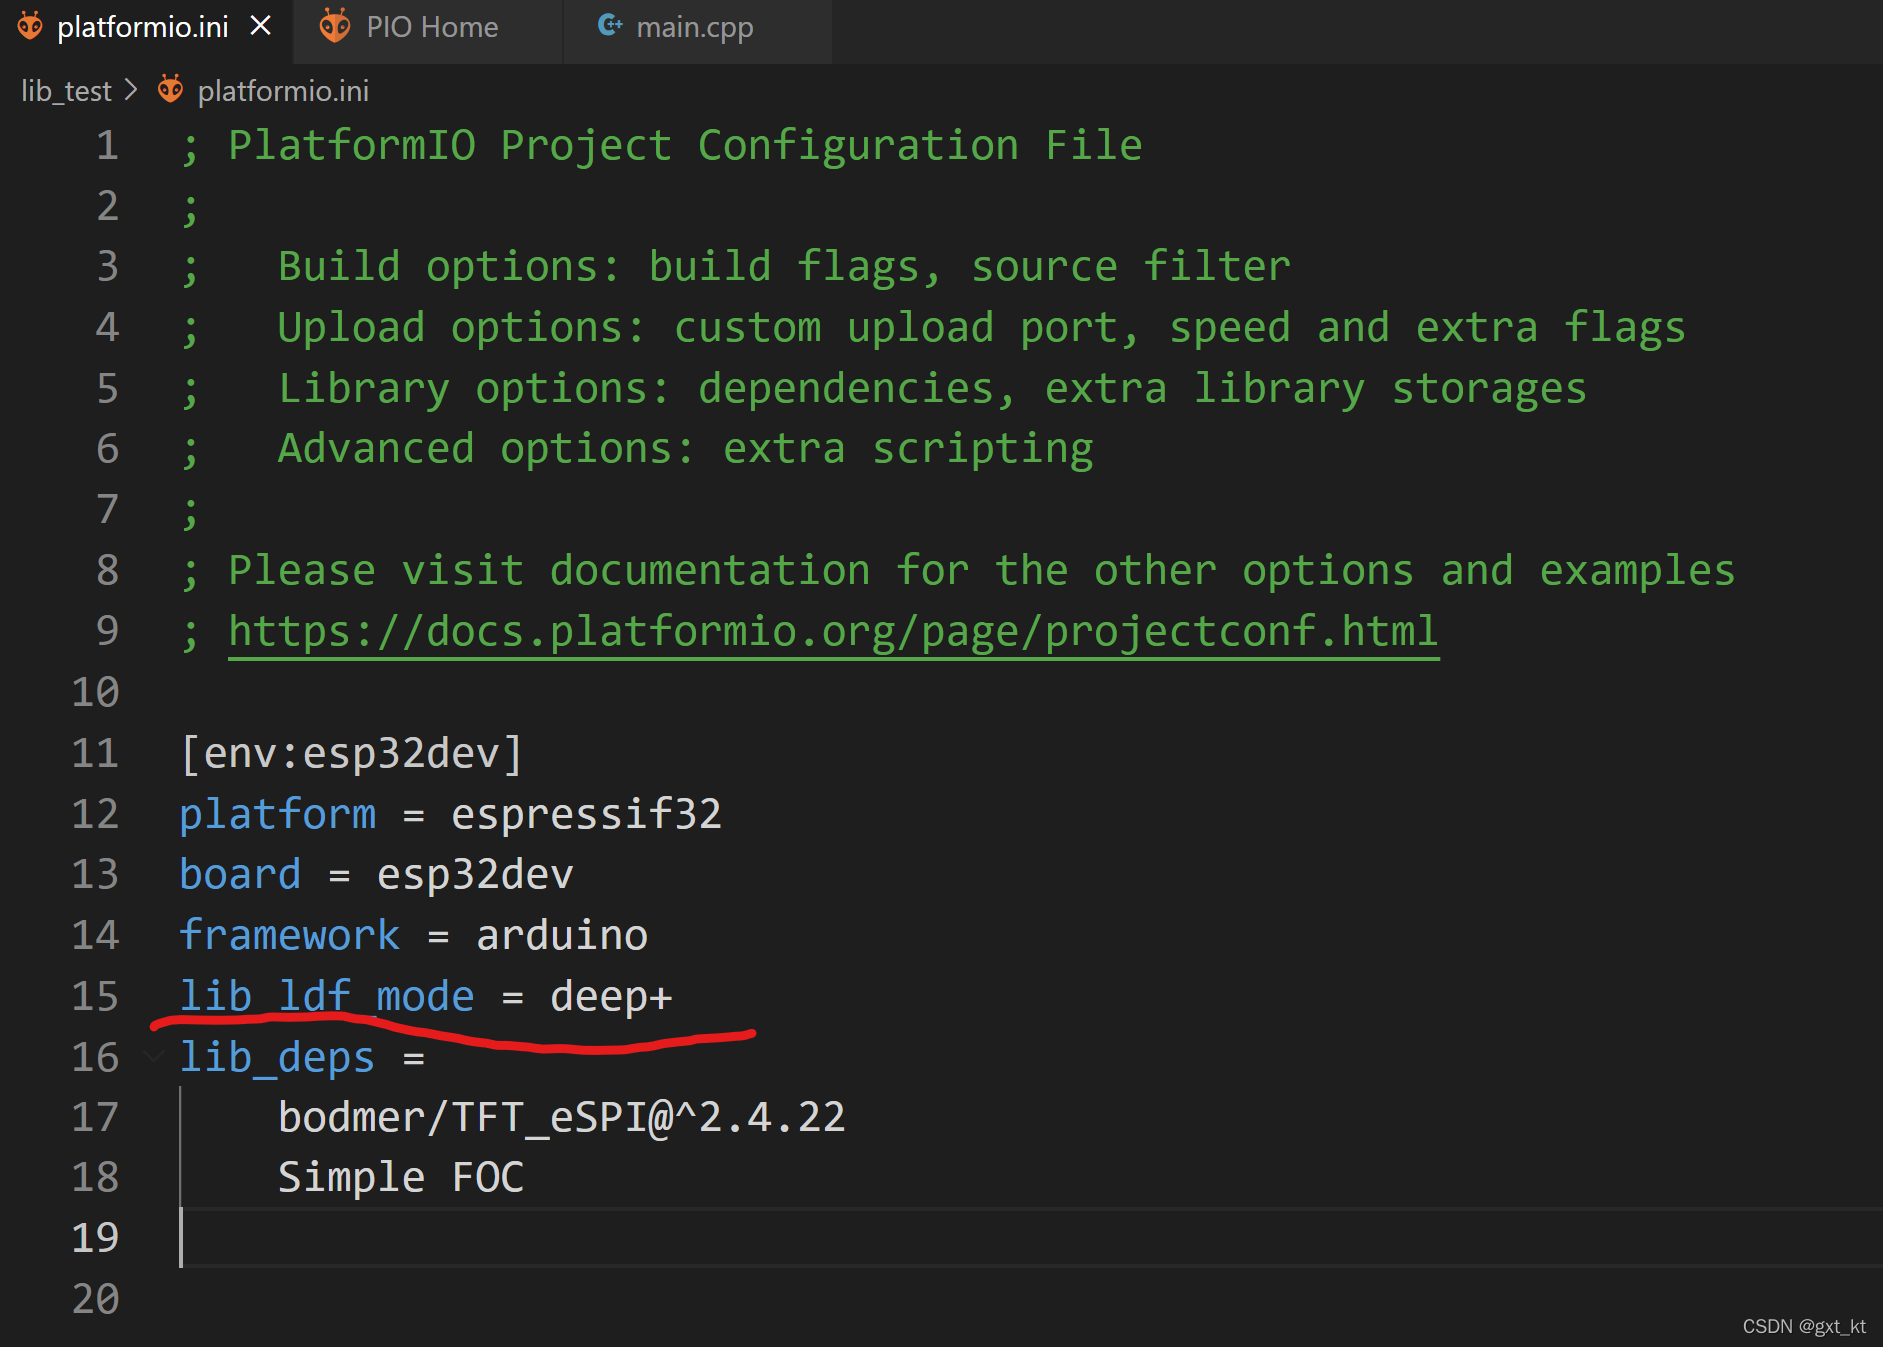
Task: Click the C++ file icon on main.cpp tab
Action: click(609, 26)
